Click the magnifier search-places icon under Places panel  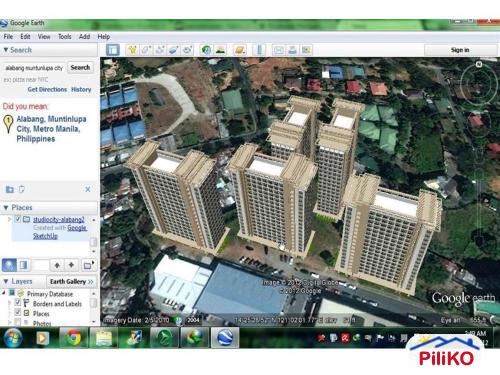(9, 265)
